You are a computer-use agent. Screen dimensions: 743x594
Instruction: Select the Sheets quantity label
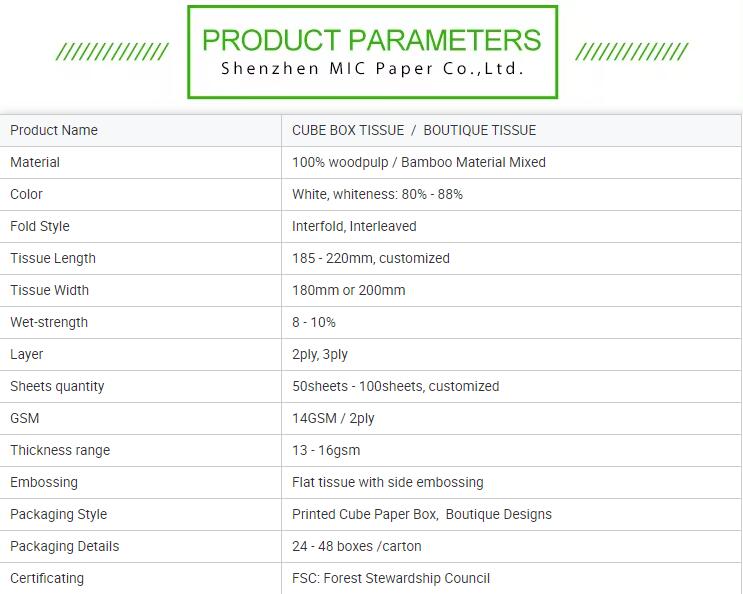[x=57, y=387]
